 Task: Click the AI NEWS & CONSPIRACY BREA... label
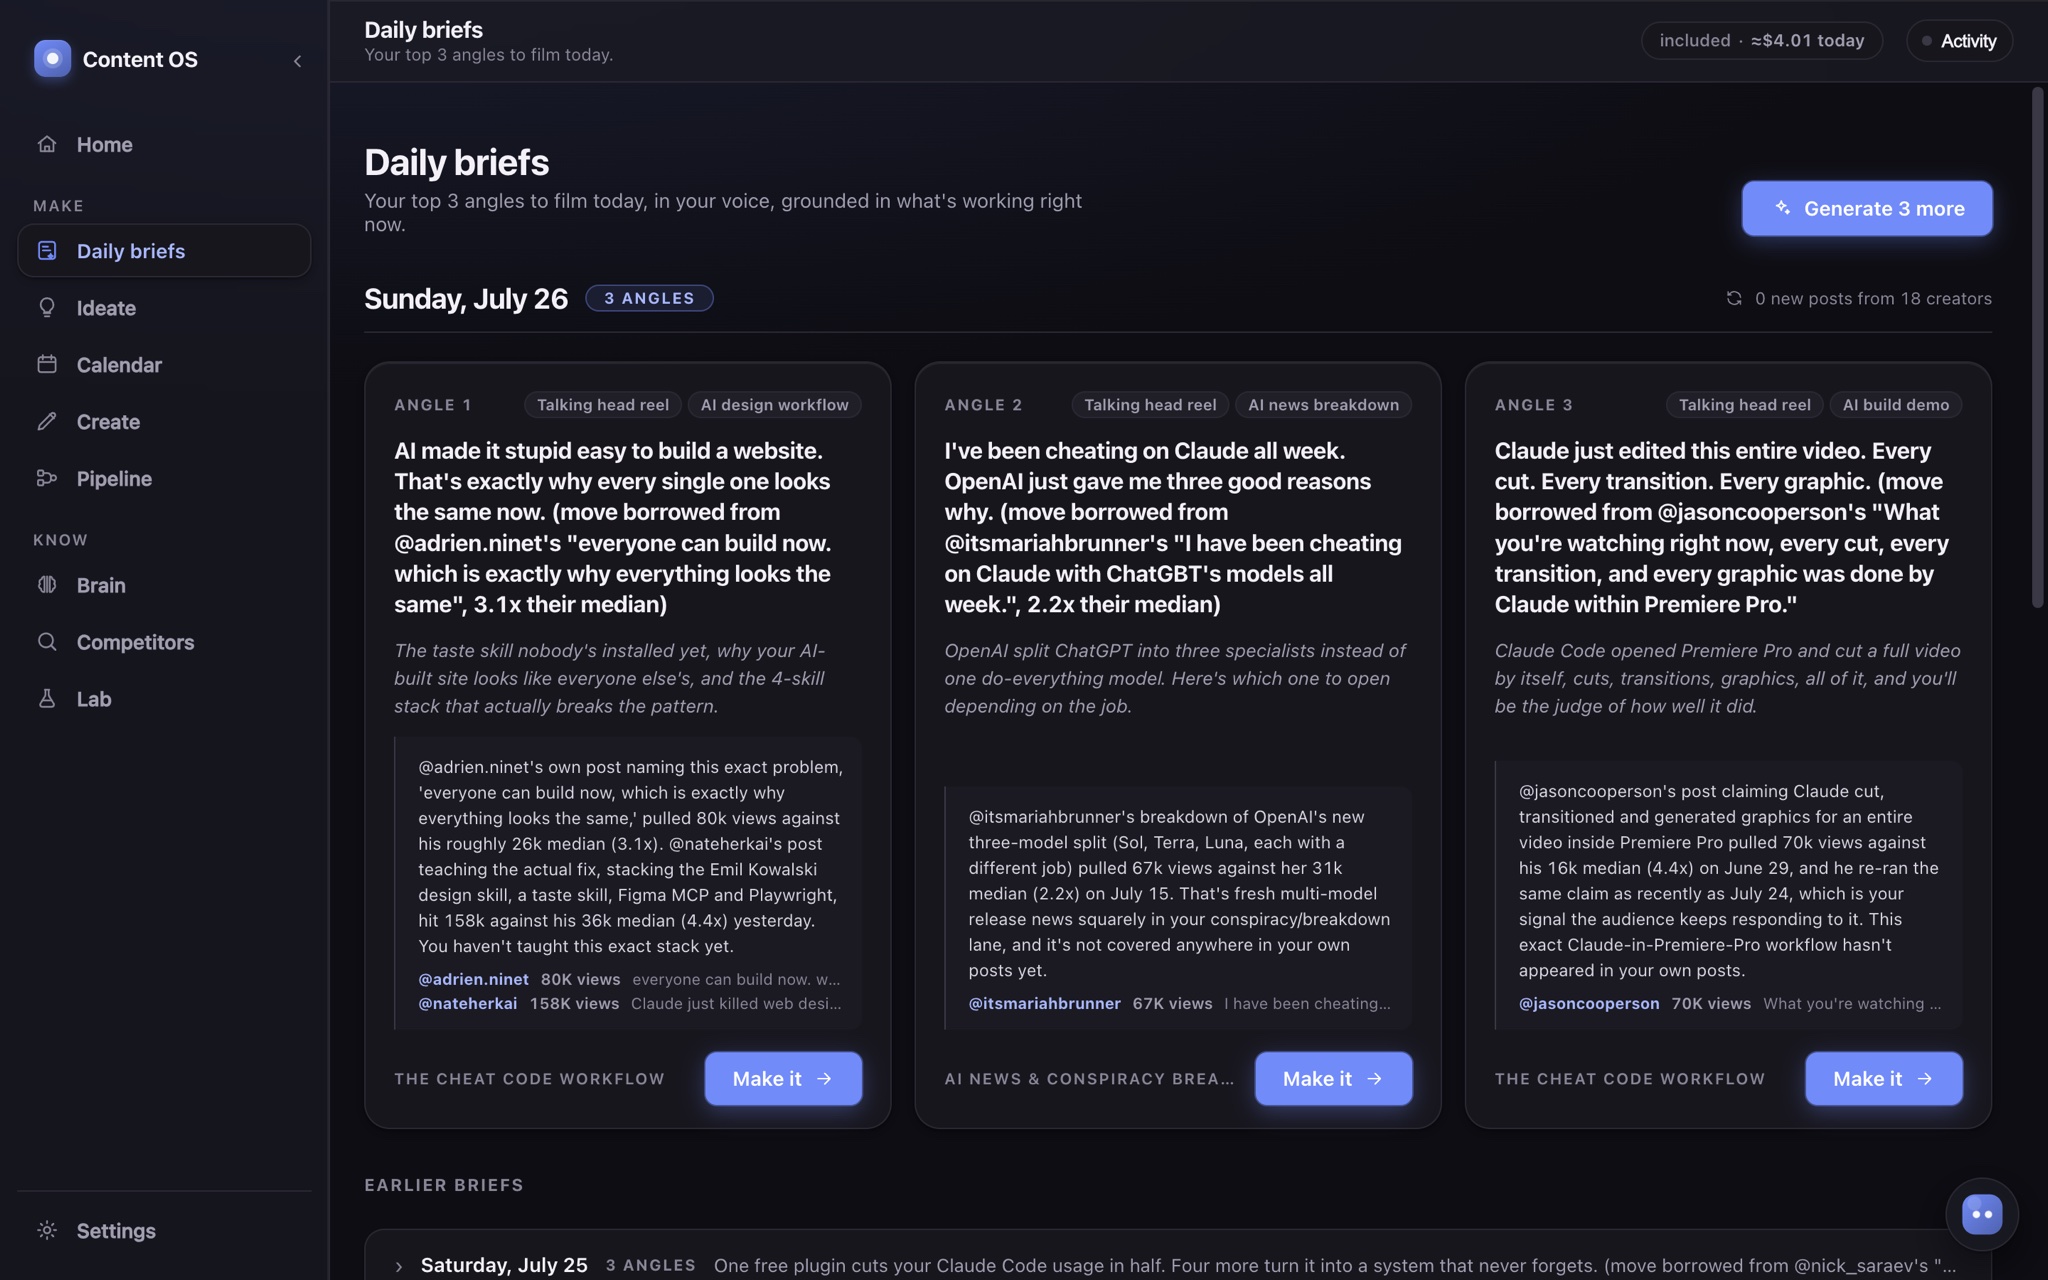click(1089, 1079)
